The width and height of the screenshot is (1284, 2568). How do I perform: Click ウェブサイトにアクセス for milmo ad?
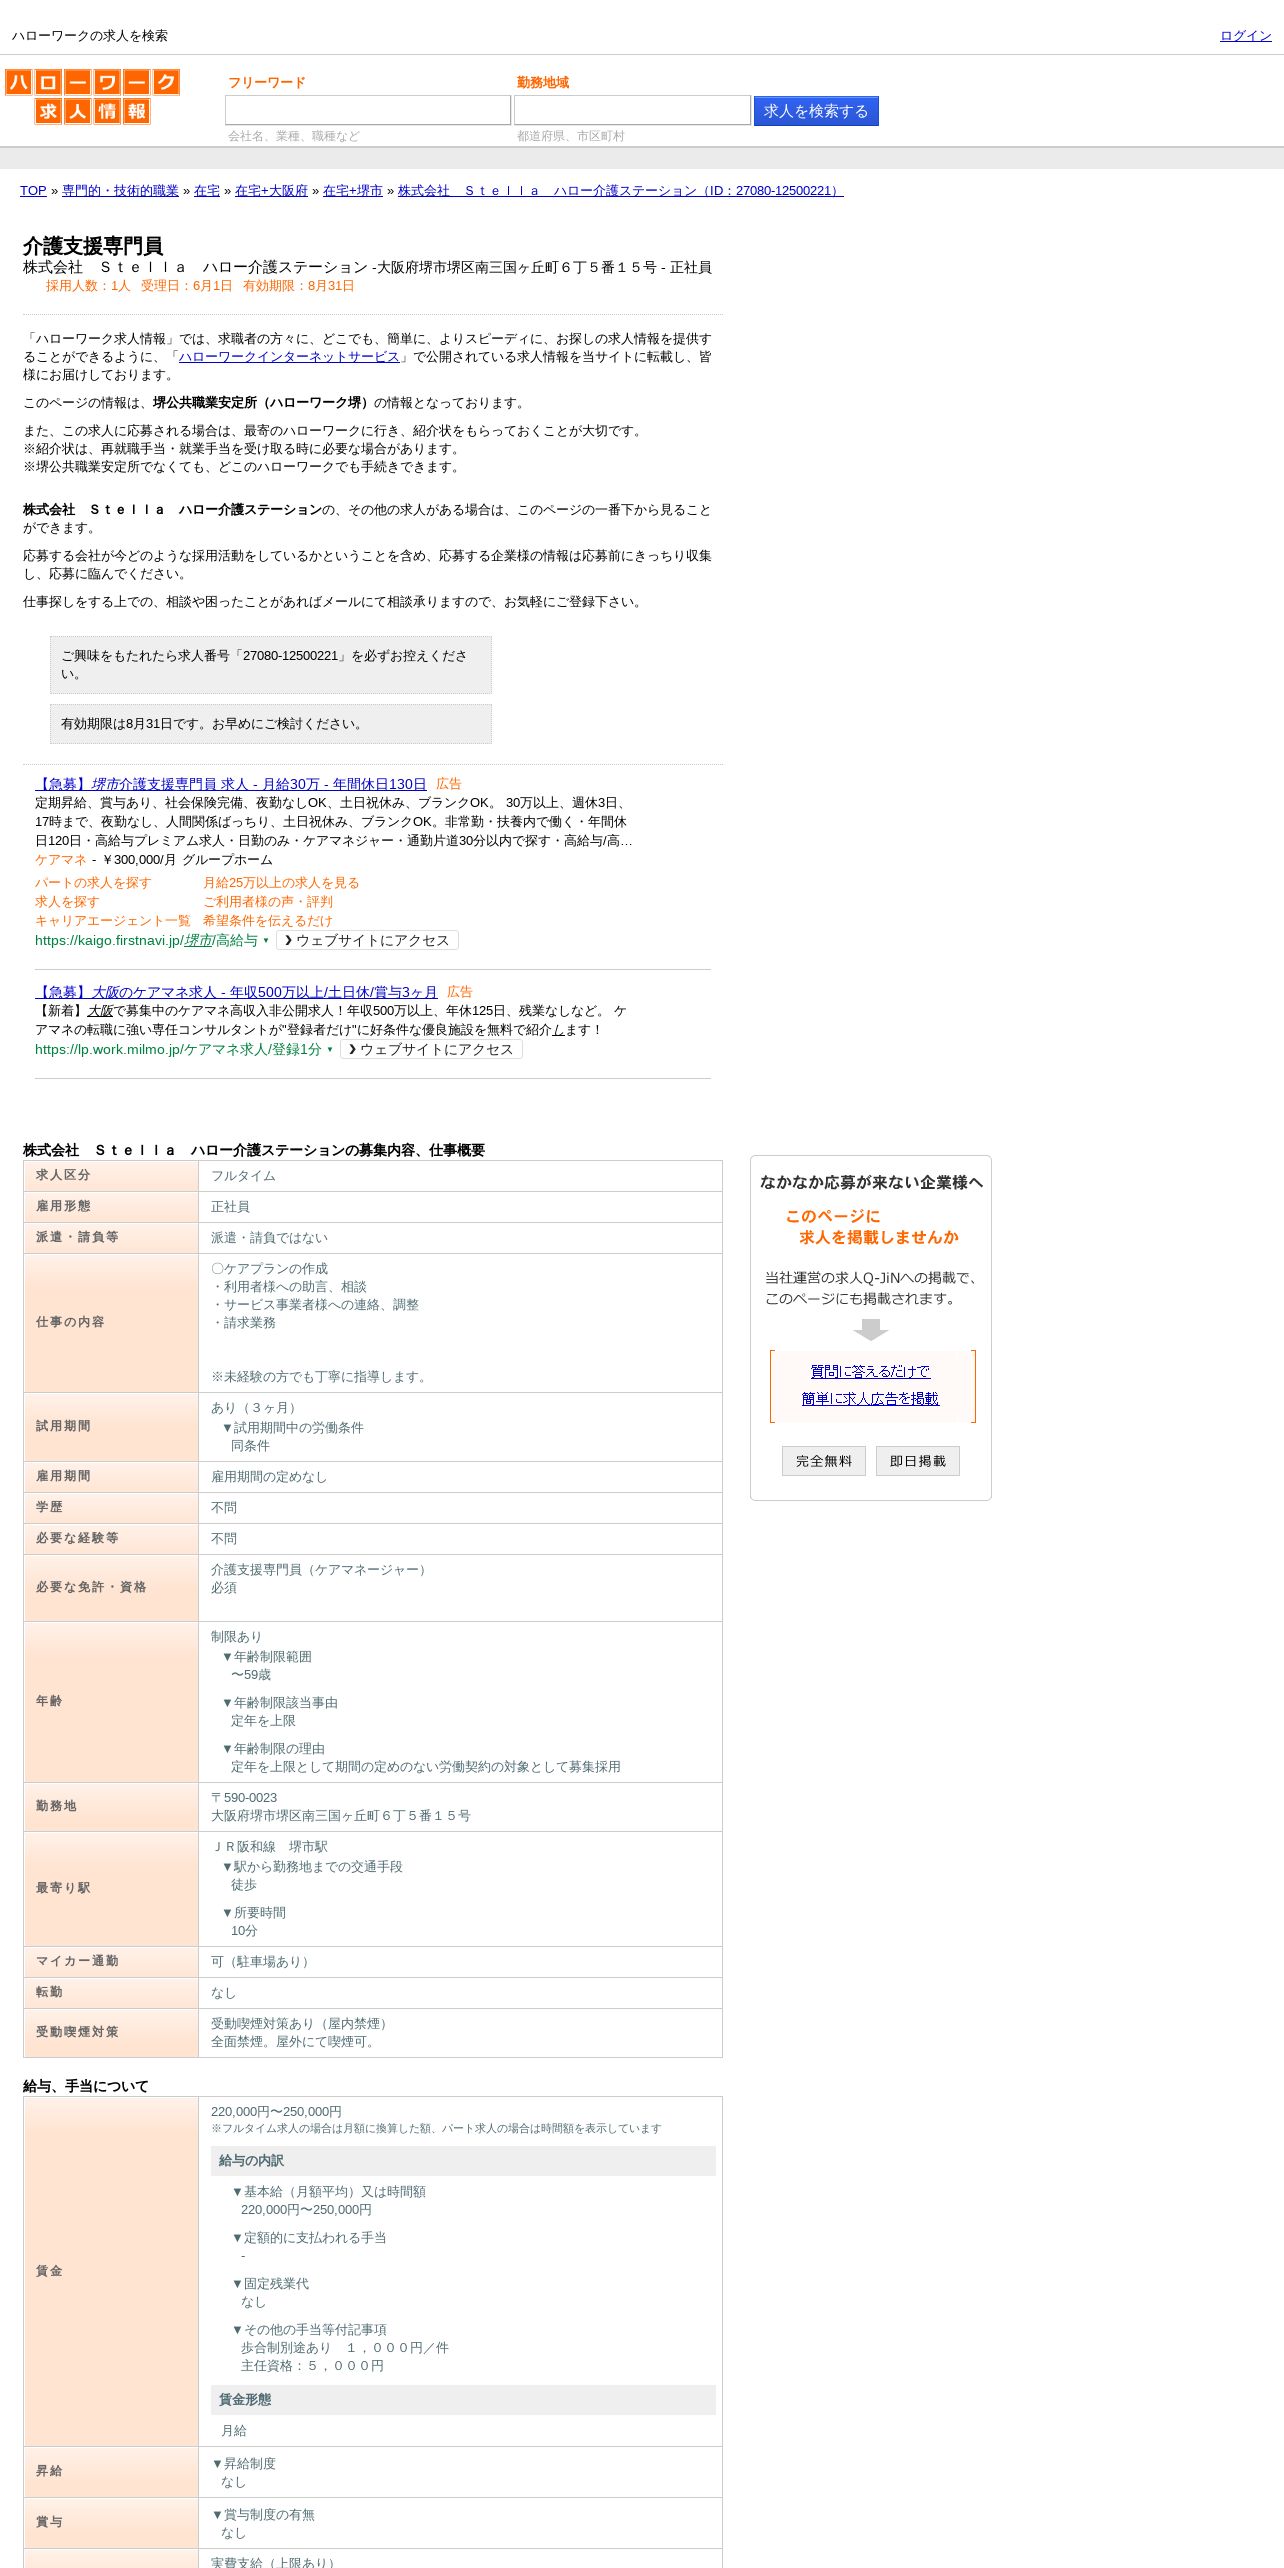click(431, 1049)
